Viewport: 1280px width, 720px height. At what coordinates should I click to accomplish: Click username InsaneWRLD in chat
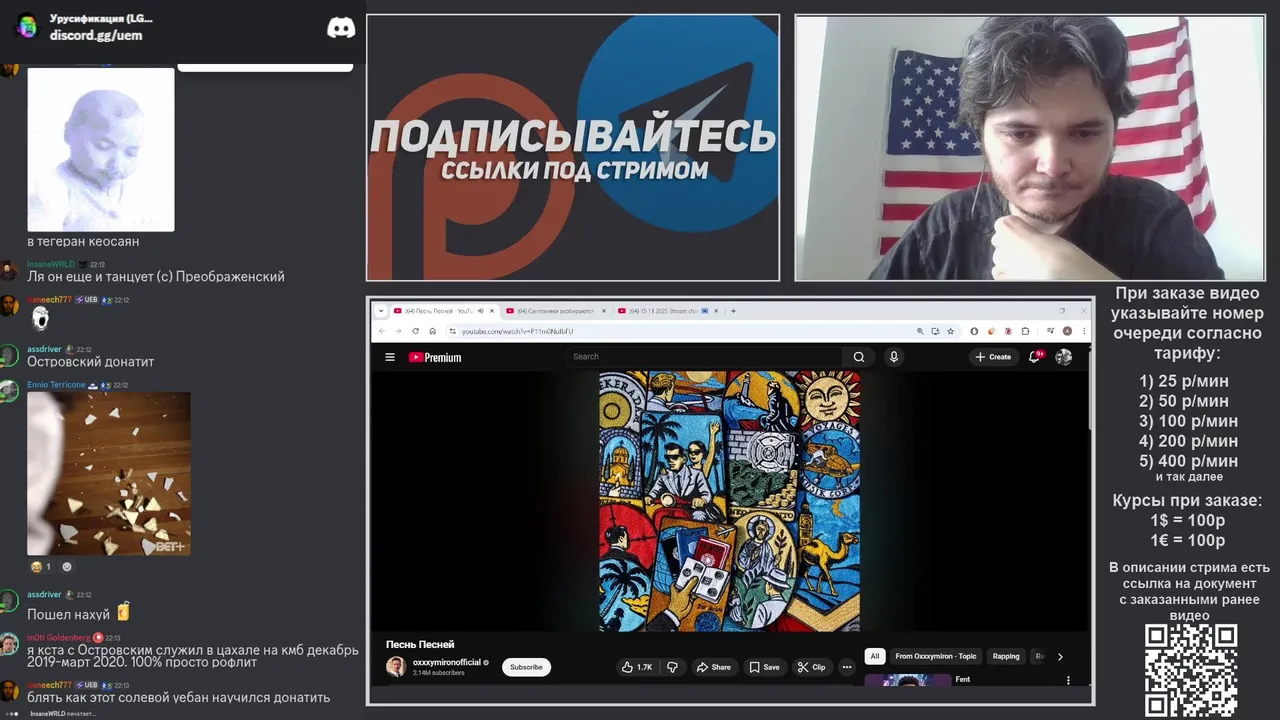click(51, 265)
